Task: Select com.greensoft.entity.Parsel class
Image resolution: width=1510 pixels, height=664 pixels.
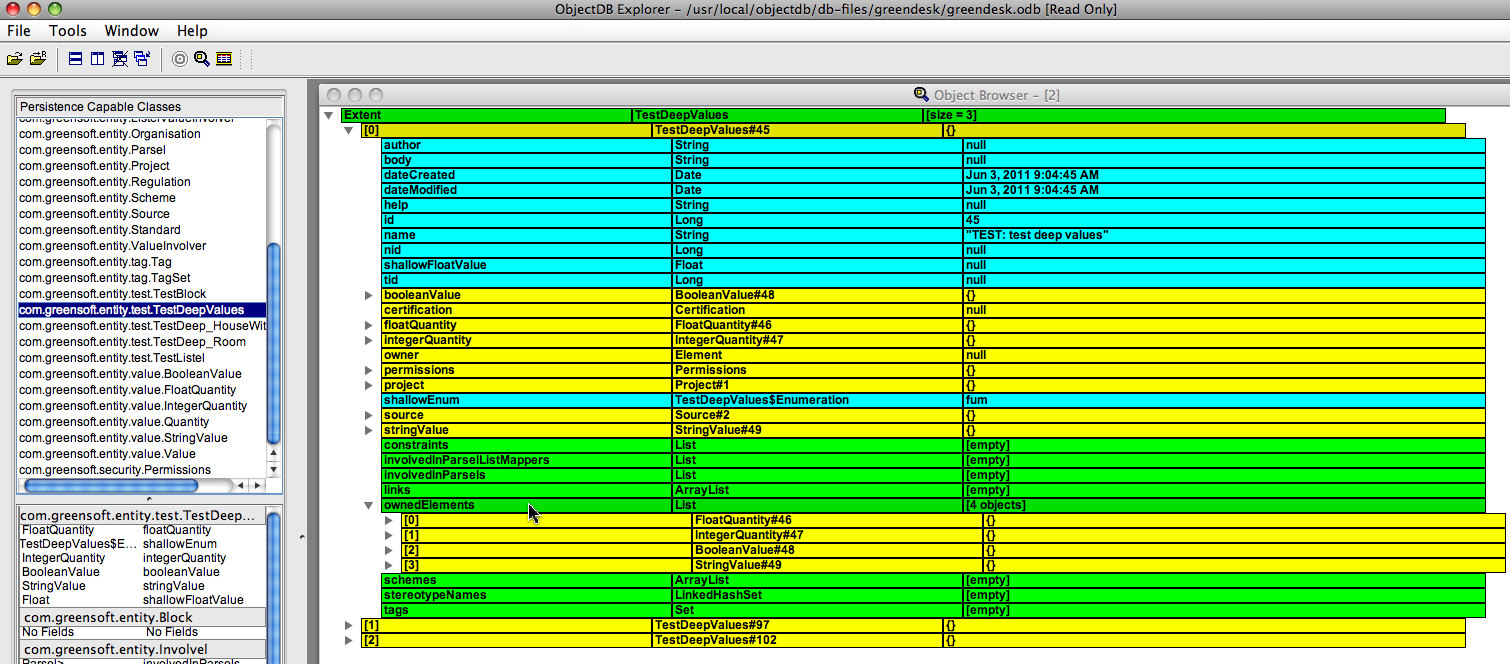Action: (142, 150)
